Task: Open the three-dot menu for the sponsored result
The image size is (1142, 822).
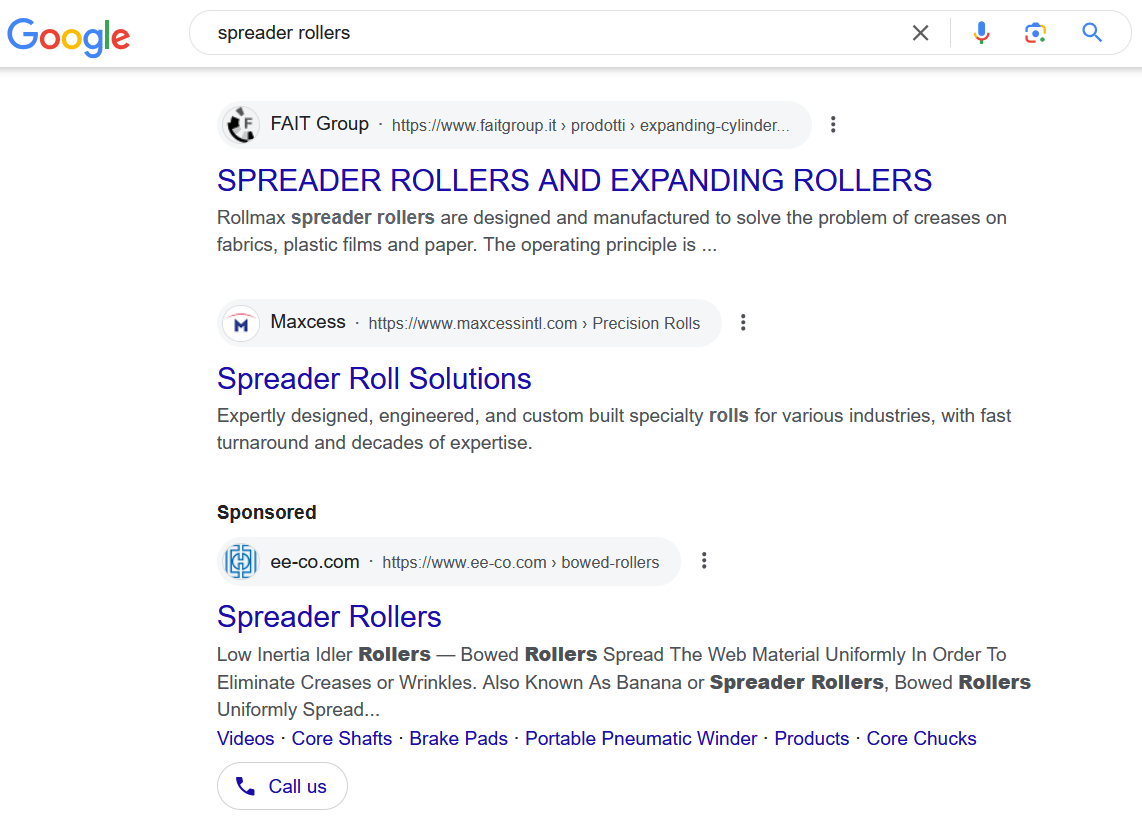Action: [x=704, y=560]
